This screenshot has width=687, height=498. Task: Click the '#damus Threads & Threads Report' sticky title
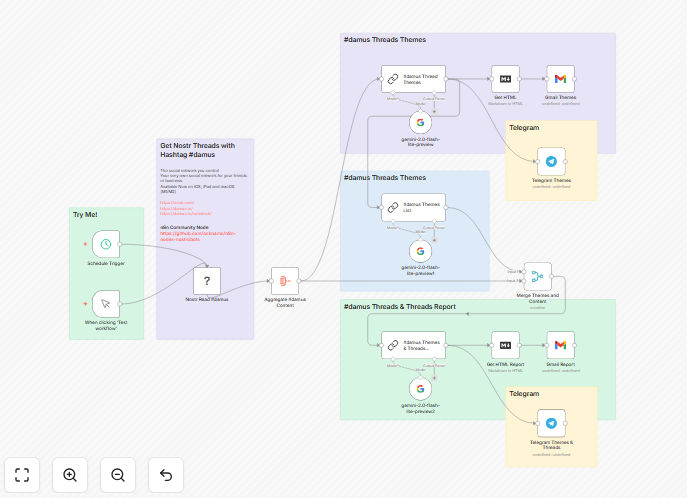click(x=400, y=307)
